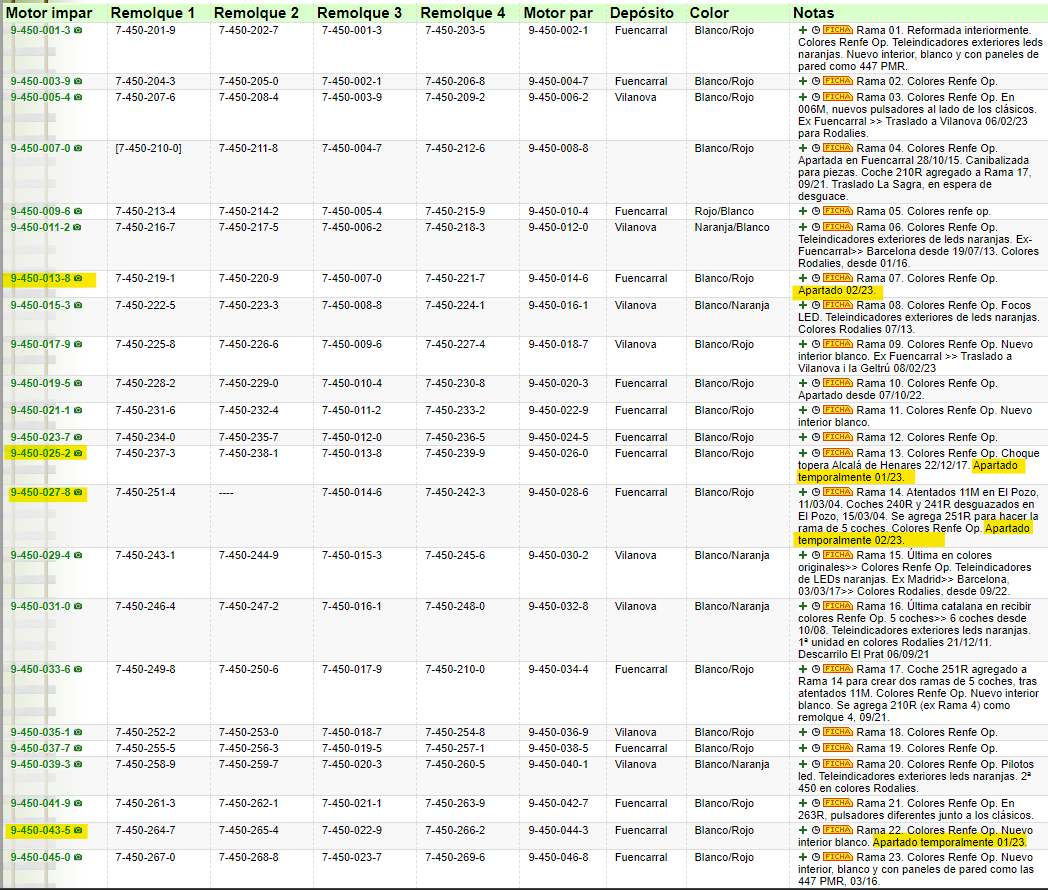The image size is (1048, 890).
Task: Click FICHA badge in Rama 10 row
Action: (837, 384)
